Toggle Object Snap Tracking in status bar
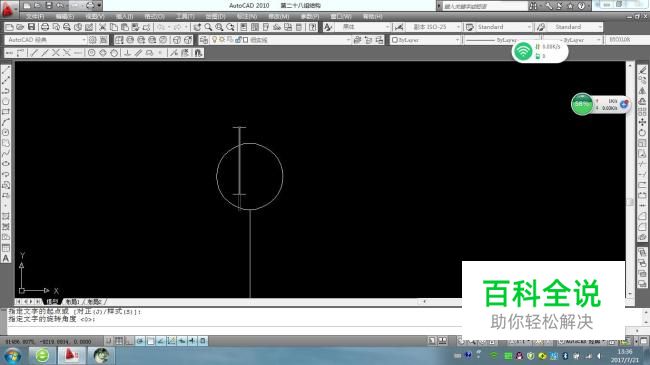This screenshot has width=650, height=365. pyautogui.click(x=161, y=341)
